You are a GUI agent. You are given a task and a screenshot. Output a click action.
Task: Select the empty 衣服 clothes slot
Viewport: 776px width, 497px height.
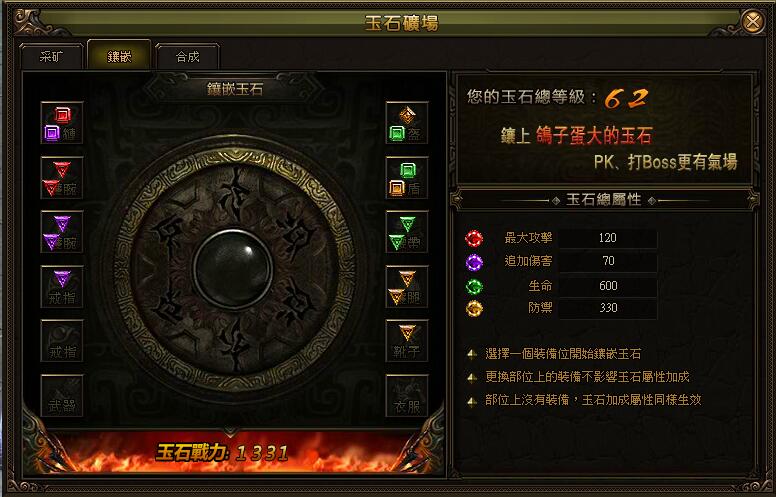pyautogui.click(x=407, y=396)
